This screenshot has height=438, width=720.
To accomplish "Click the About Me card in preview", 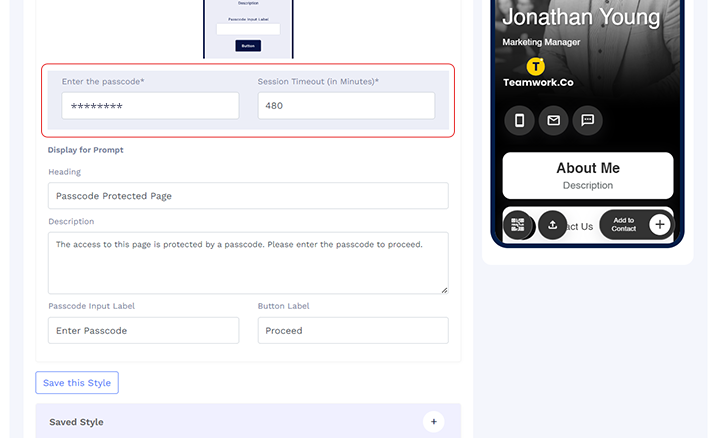I will 588,175.
